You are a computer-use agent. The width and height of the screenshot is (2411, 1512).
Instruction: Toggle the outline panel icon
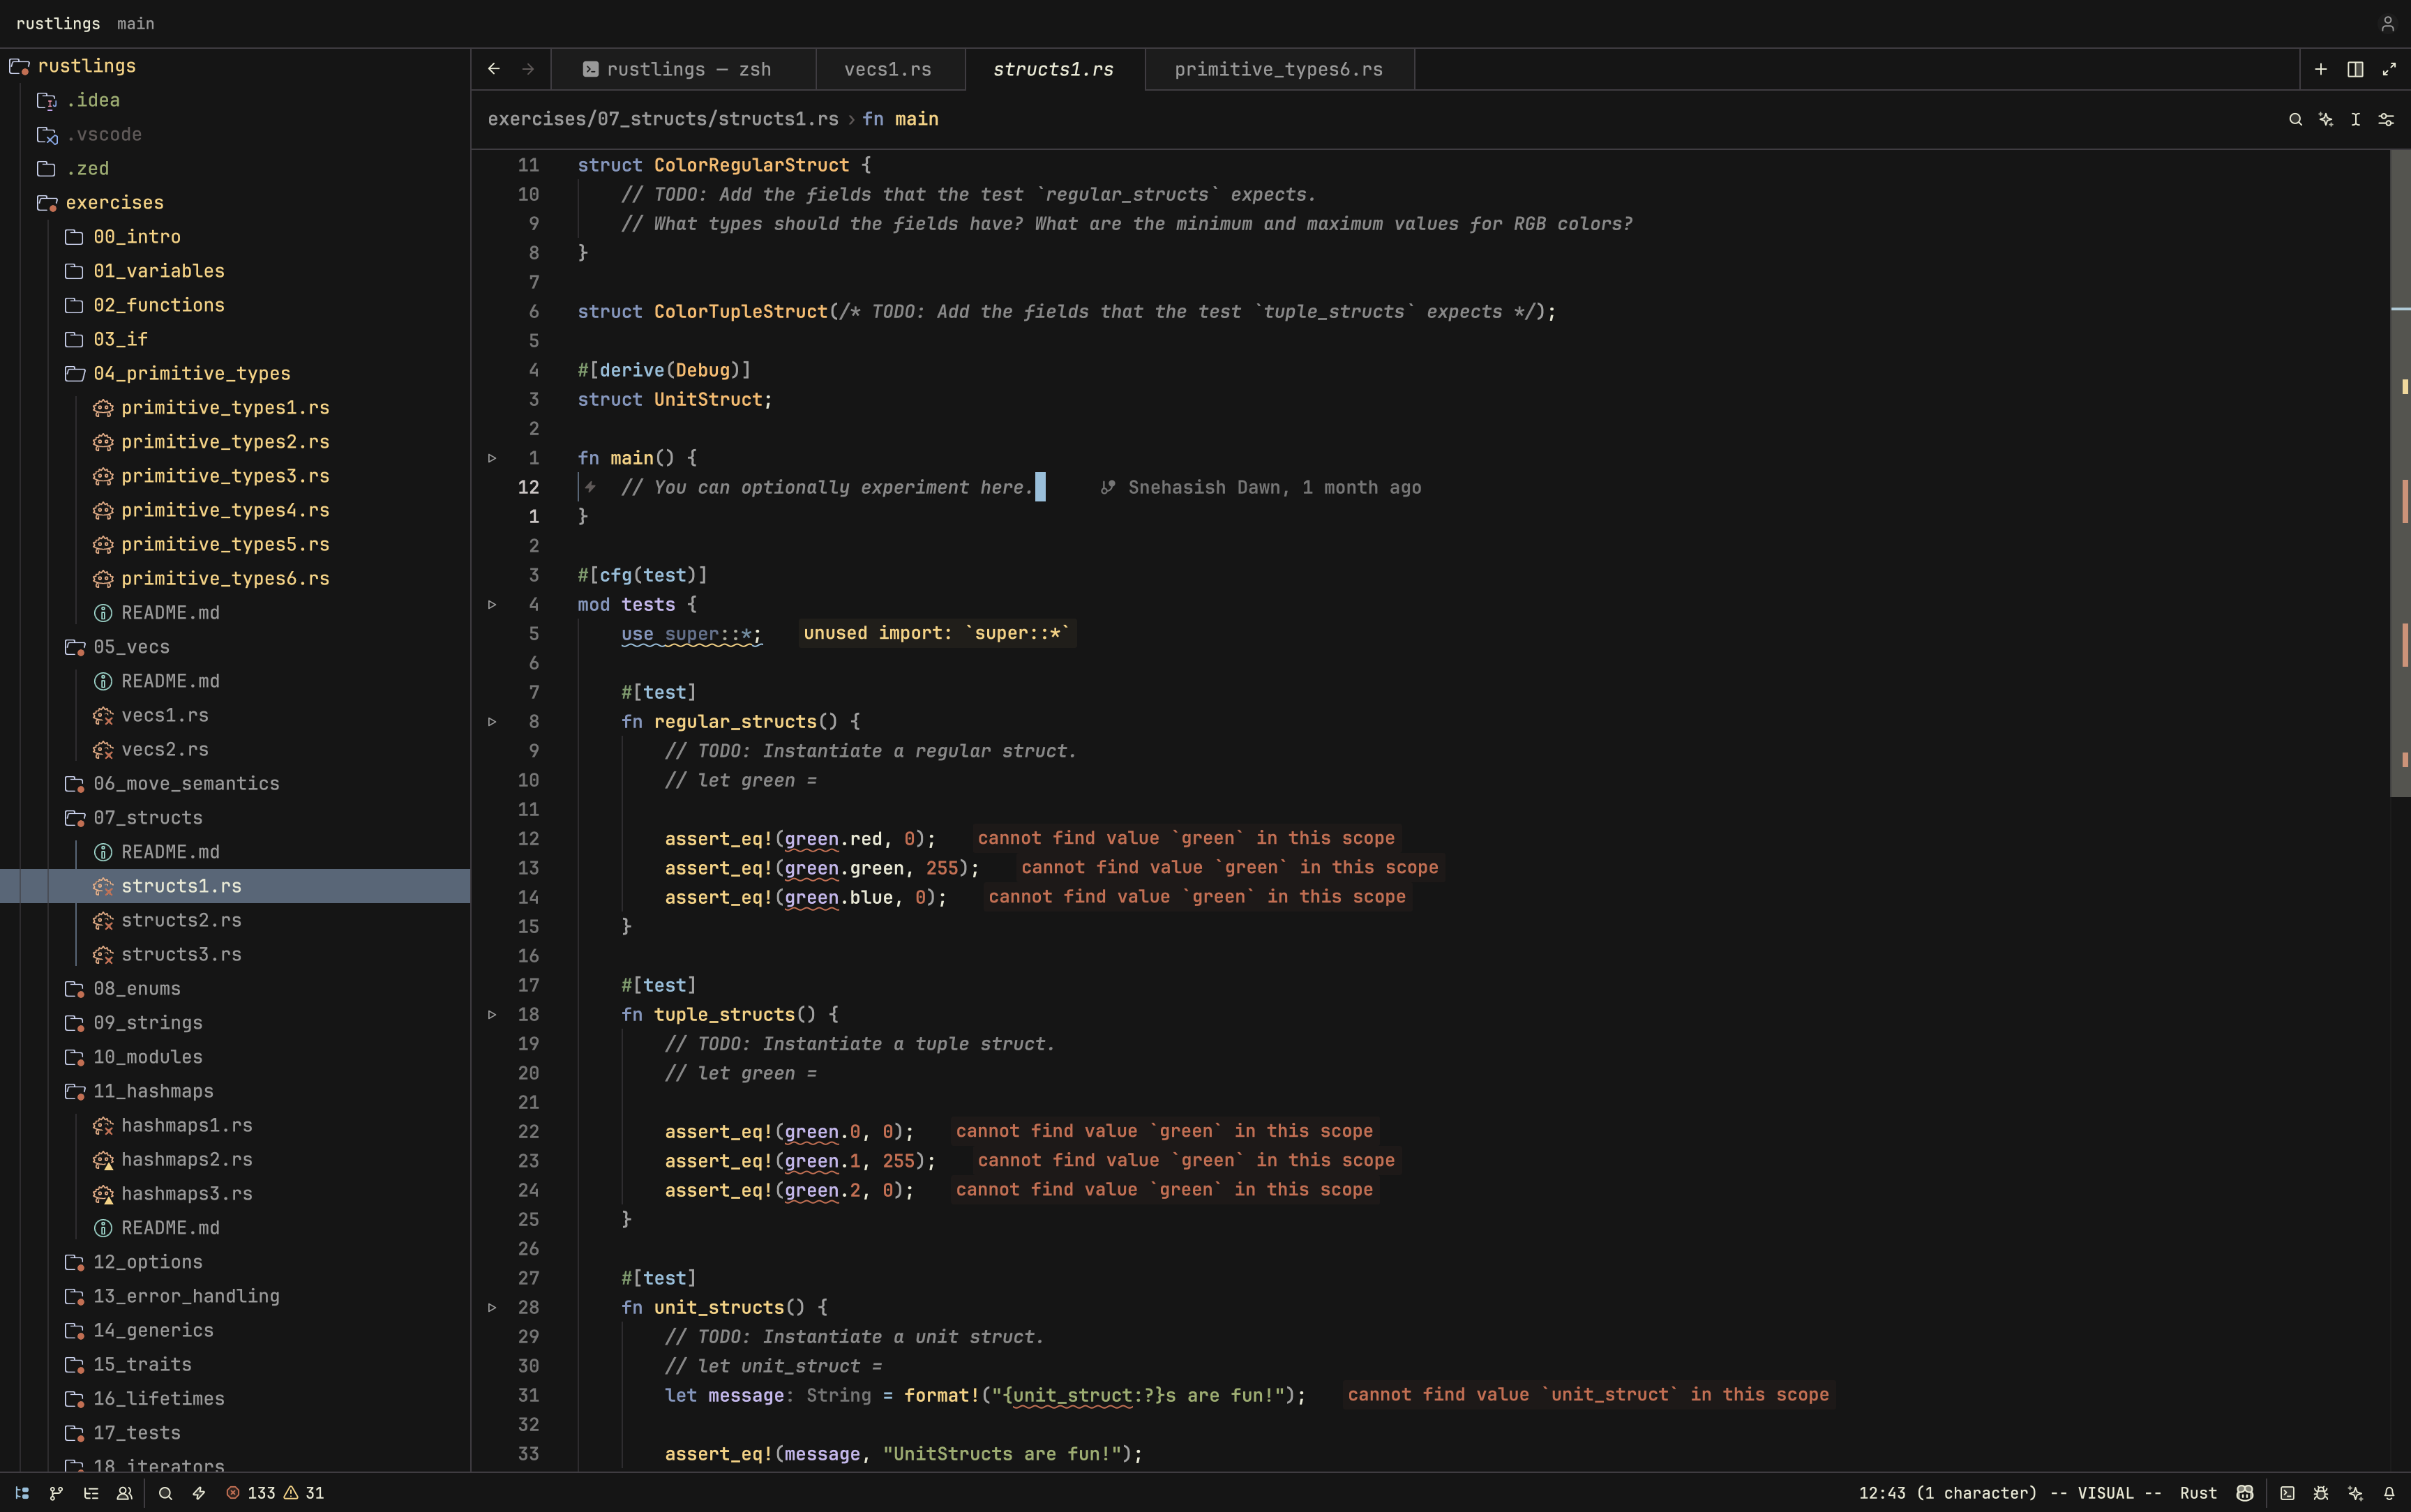point(91,1493)
